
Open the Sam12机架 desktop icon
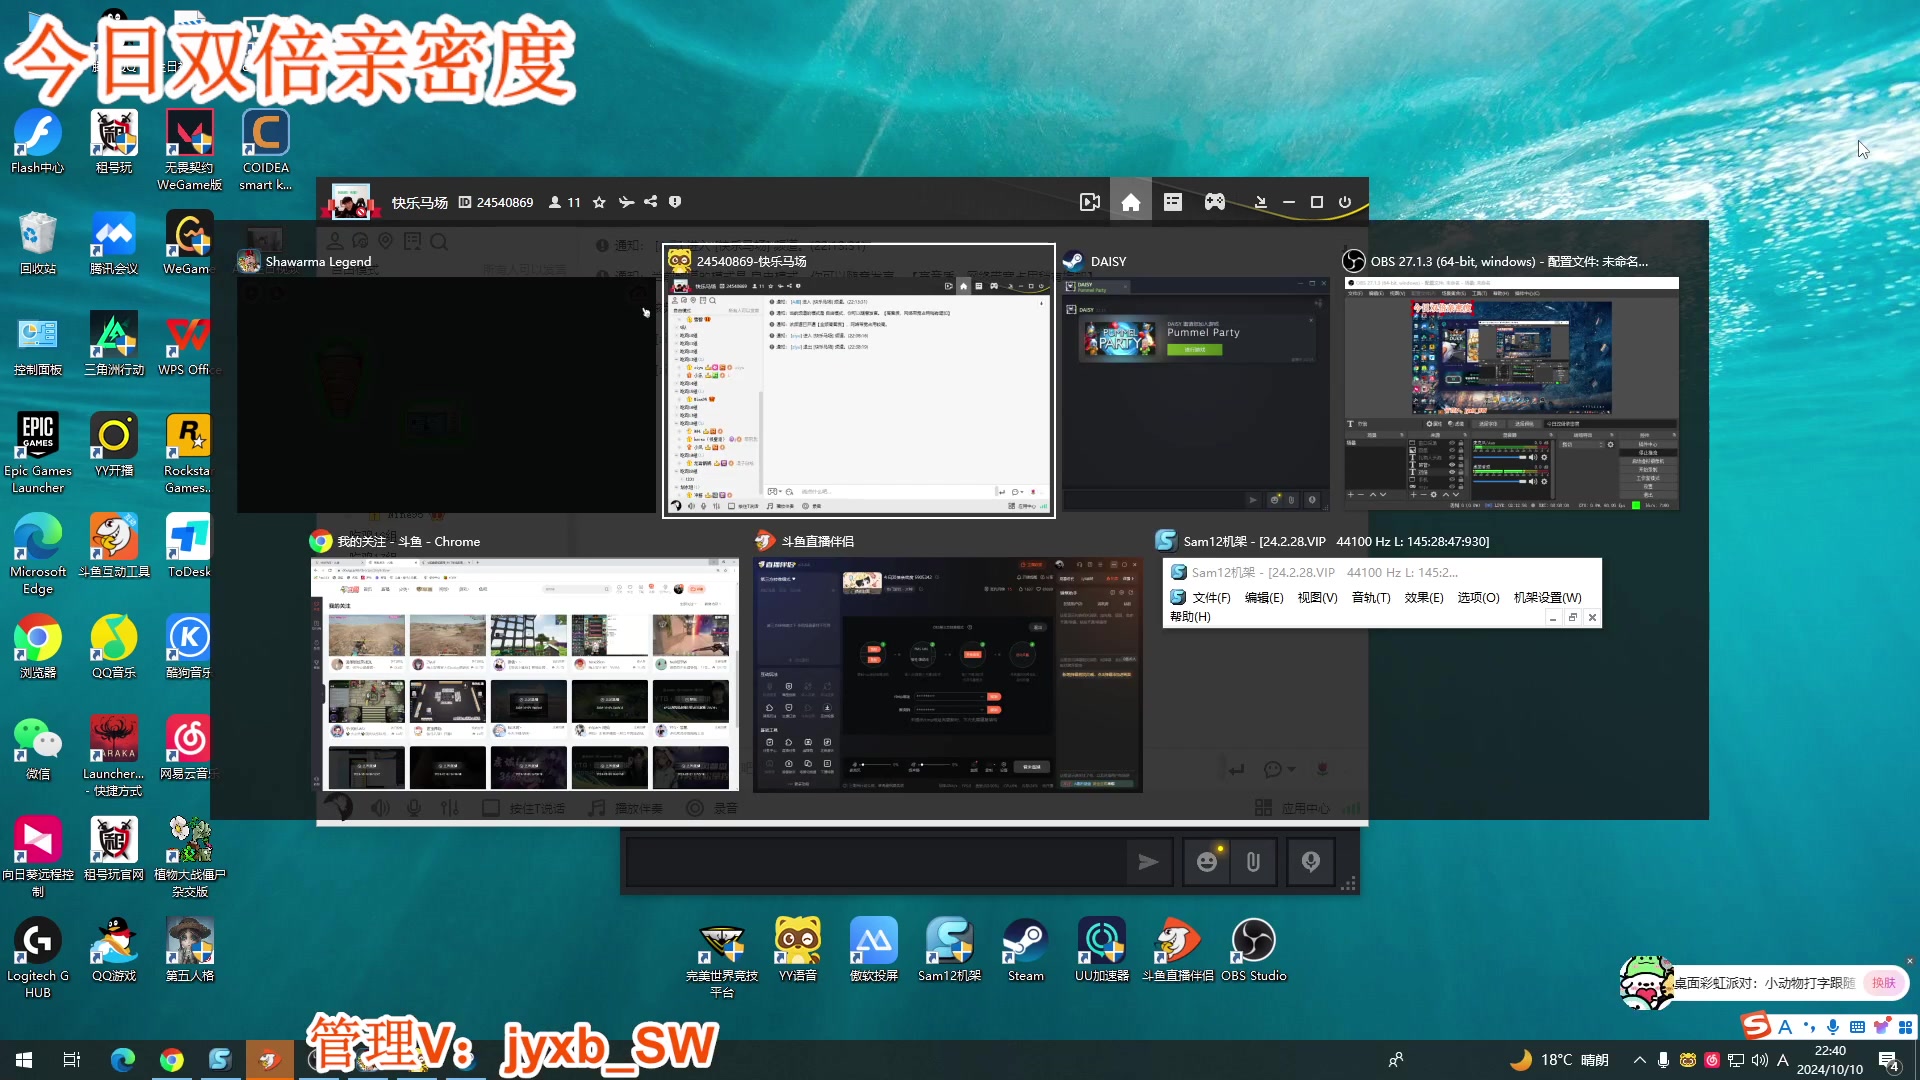click(950, 949)
